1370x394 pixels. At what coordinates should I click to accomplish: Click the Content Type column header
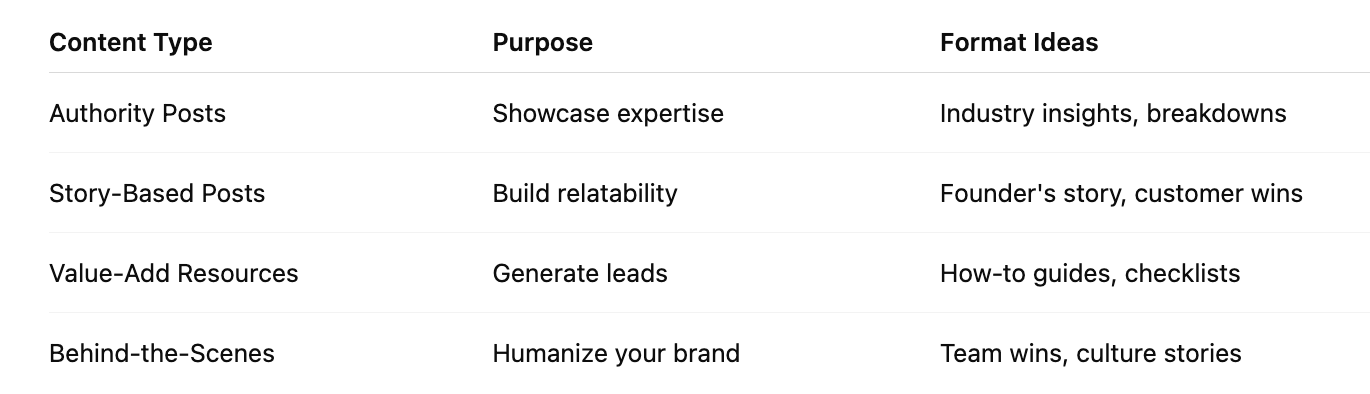(131, 43)
